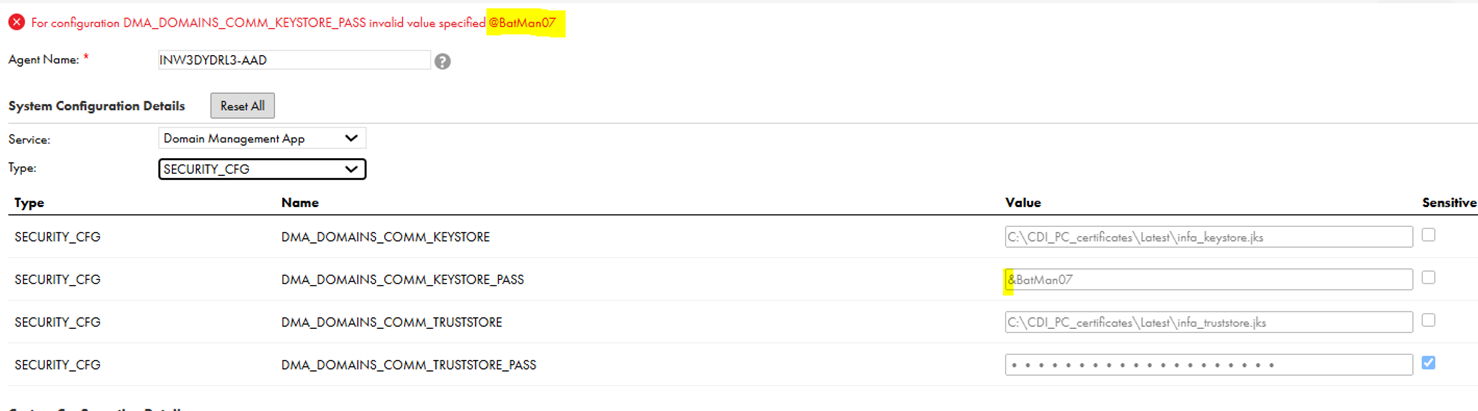Screen dimensions: 1478x411
Task: Toggle Sensitive checkbox for DMA_DOMAINS_COMM_KEYSTORE
Action: tap(1428, 234)
